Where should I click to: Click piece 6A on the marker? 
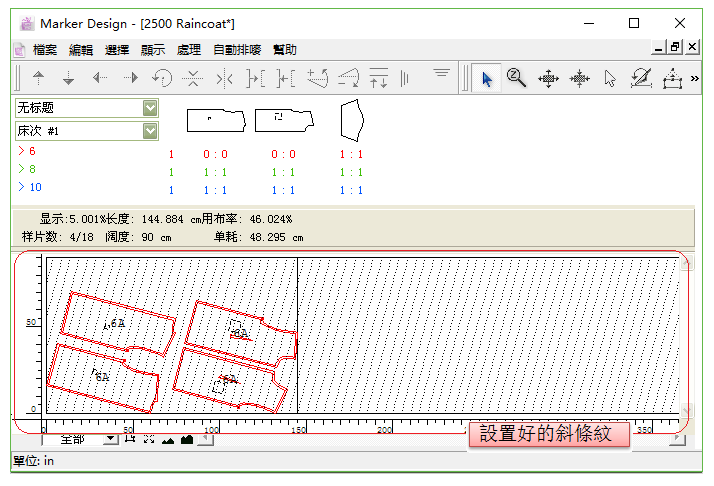click(x=115, y=325)
